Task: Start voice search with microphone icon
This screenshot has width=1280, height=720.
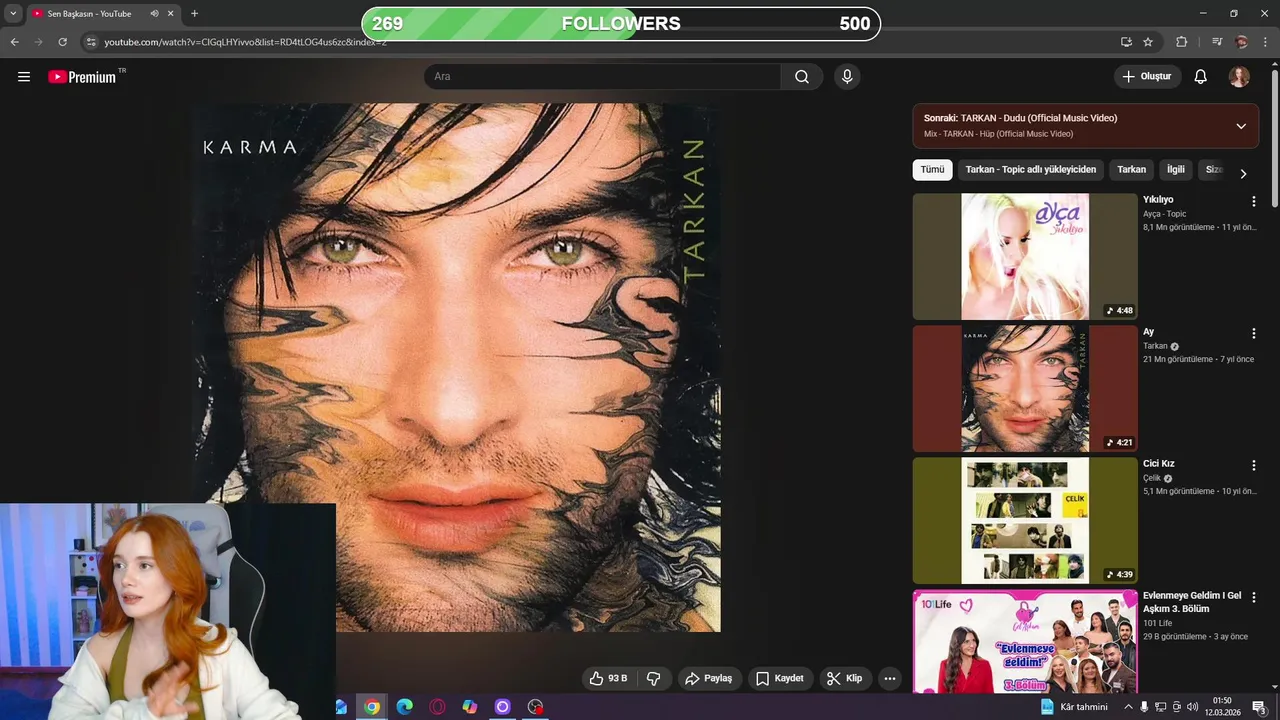Action: (x=847, y=77)
